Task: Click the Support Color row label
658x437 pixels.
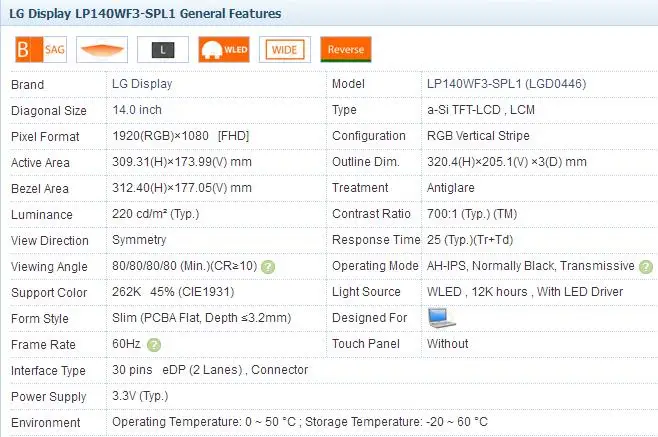Action: pyautogui.click(x=49, y=293)
